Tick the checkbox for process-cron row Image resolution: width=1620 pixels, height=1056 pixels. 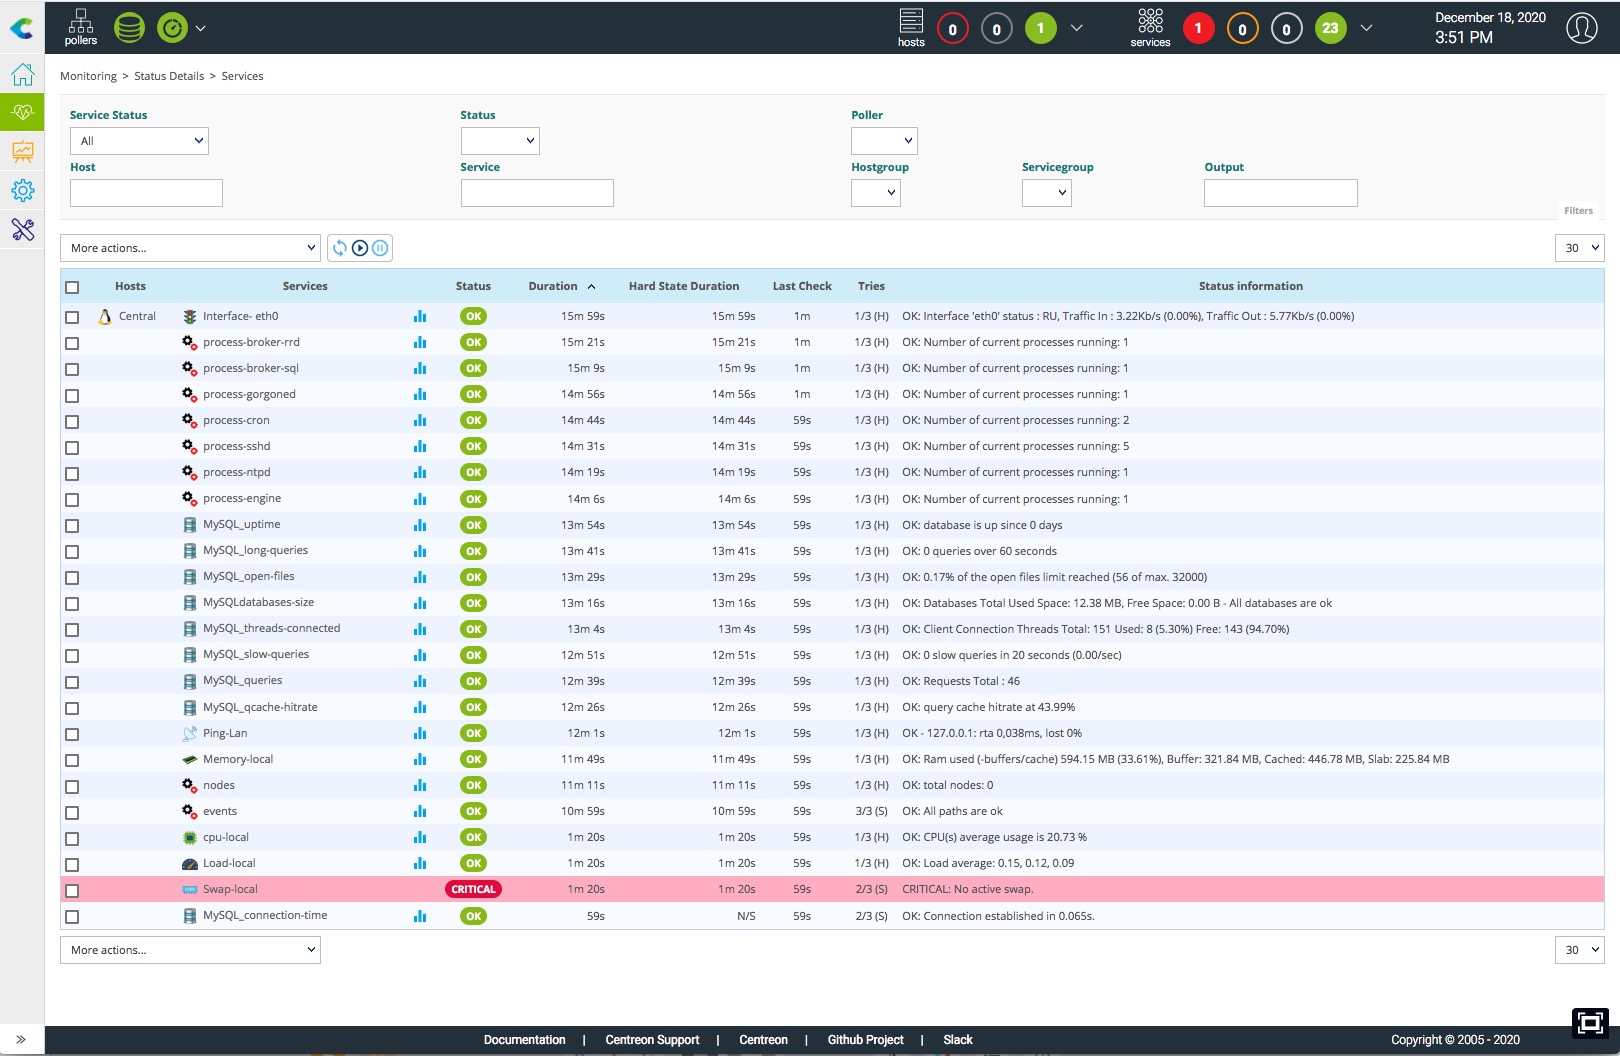[x=72, y=421]
